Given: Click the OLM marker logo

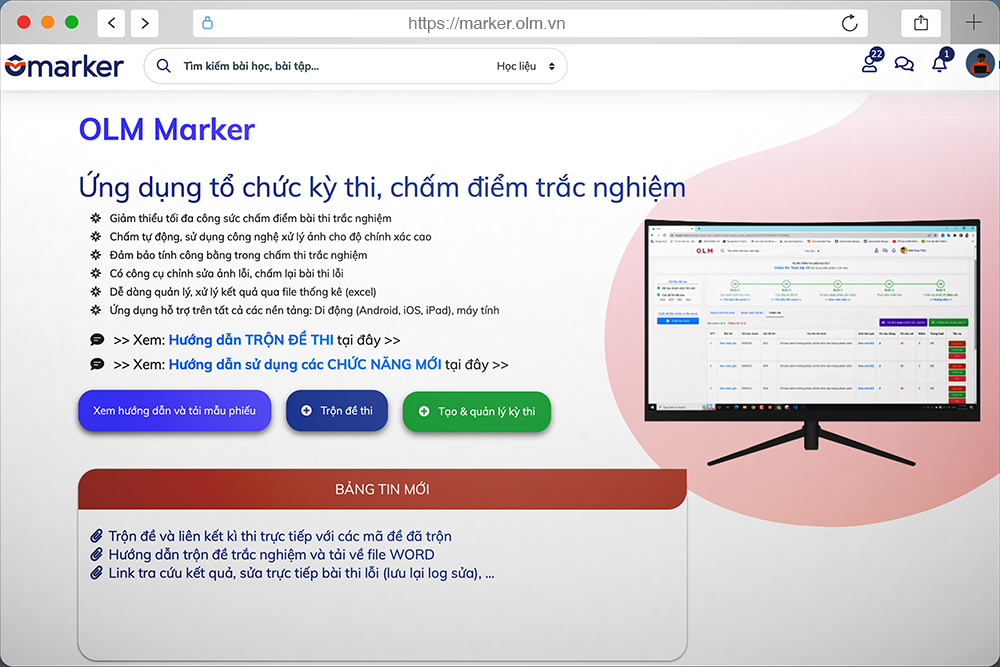Looking at the screenshot, I should click(63, 63).
